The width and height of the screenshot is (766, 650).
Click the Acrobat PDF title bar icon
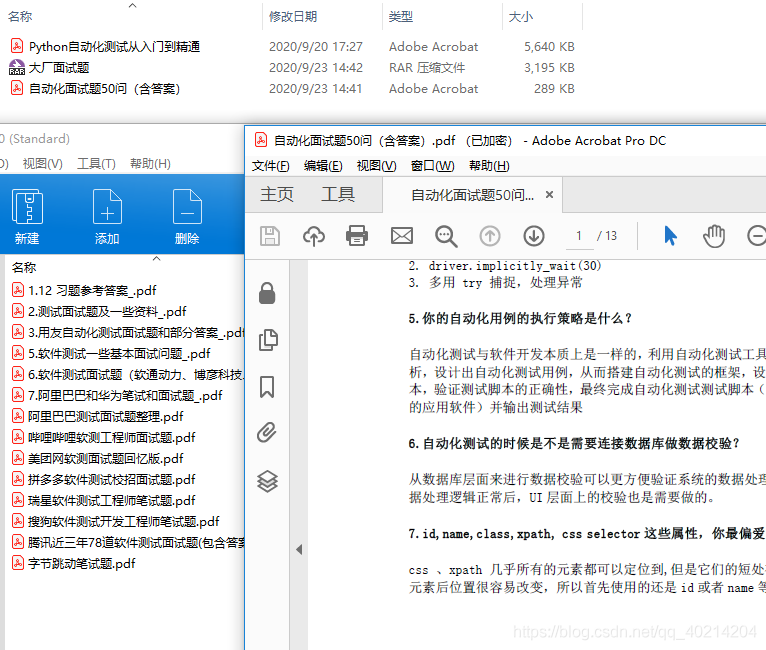pyautogui.click(x=261, y=140)
